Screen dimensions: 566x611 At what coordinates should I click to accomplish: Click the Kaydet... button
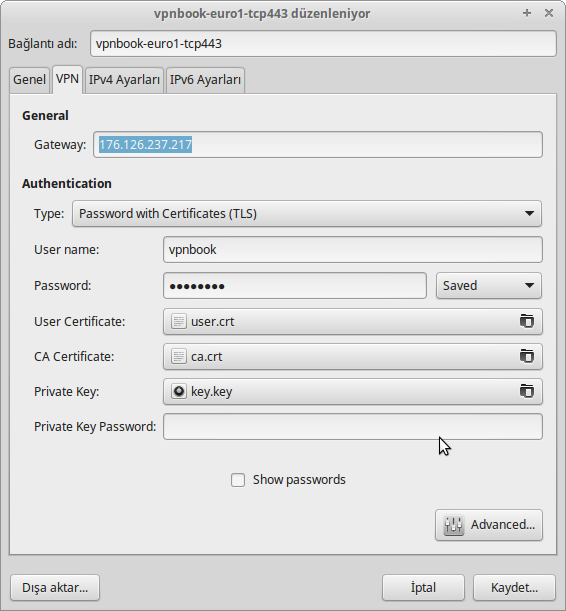pos(514,588)
